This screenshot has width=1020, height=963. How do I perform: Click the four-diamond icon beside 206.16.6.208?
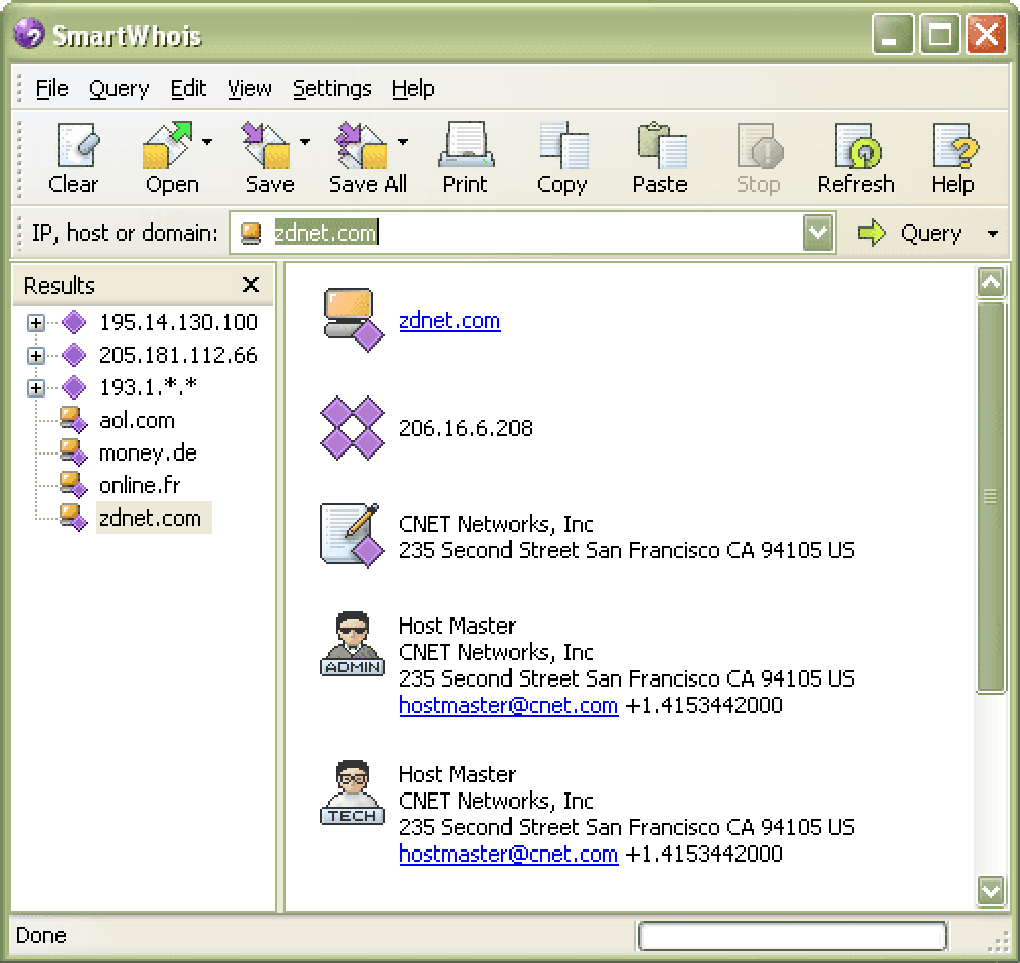(x=353, y=428)
